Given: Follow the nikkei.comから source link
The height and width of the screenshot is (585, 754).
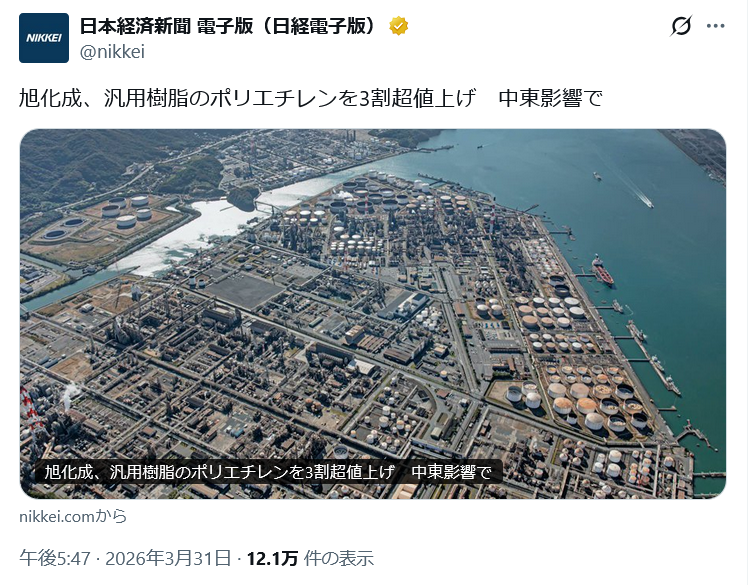Looking at the screenshot, I should click(73, 516).
